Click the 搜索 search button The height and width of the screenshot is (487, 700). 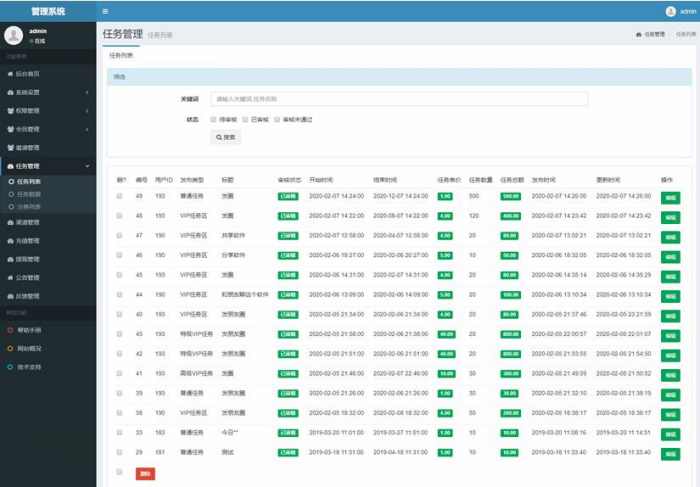pos(226,137)
